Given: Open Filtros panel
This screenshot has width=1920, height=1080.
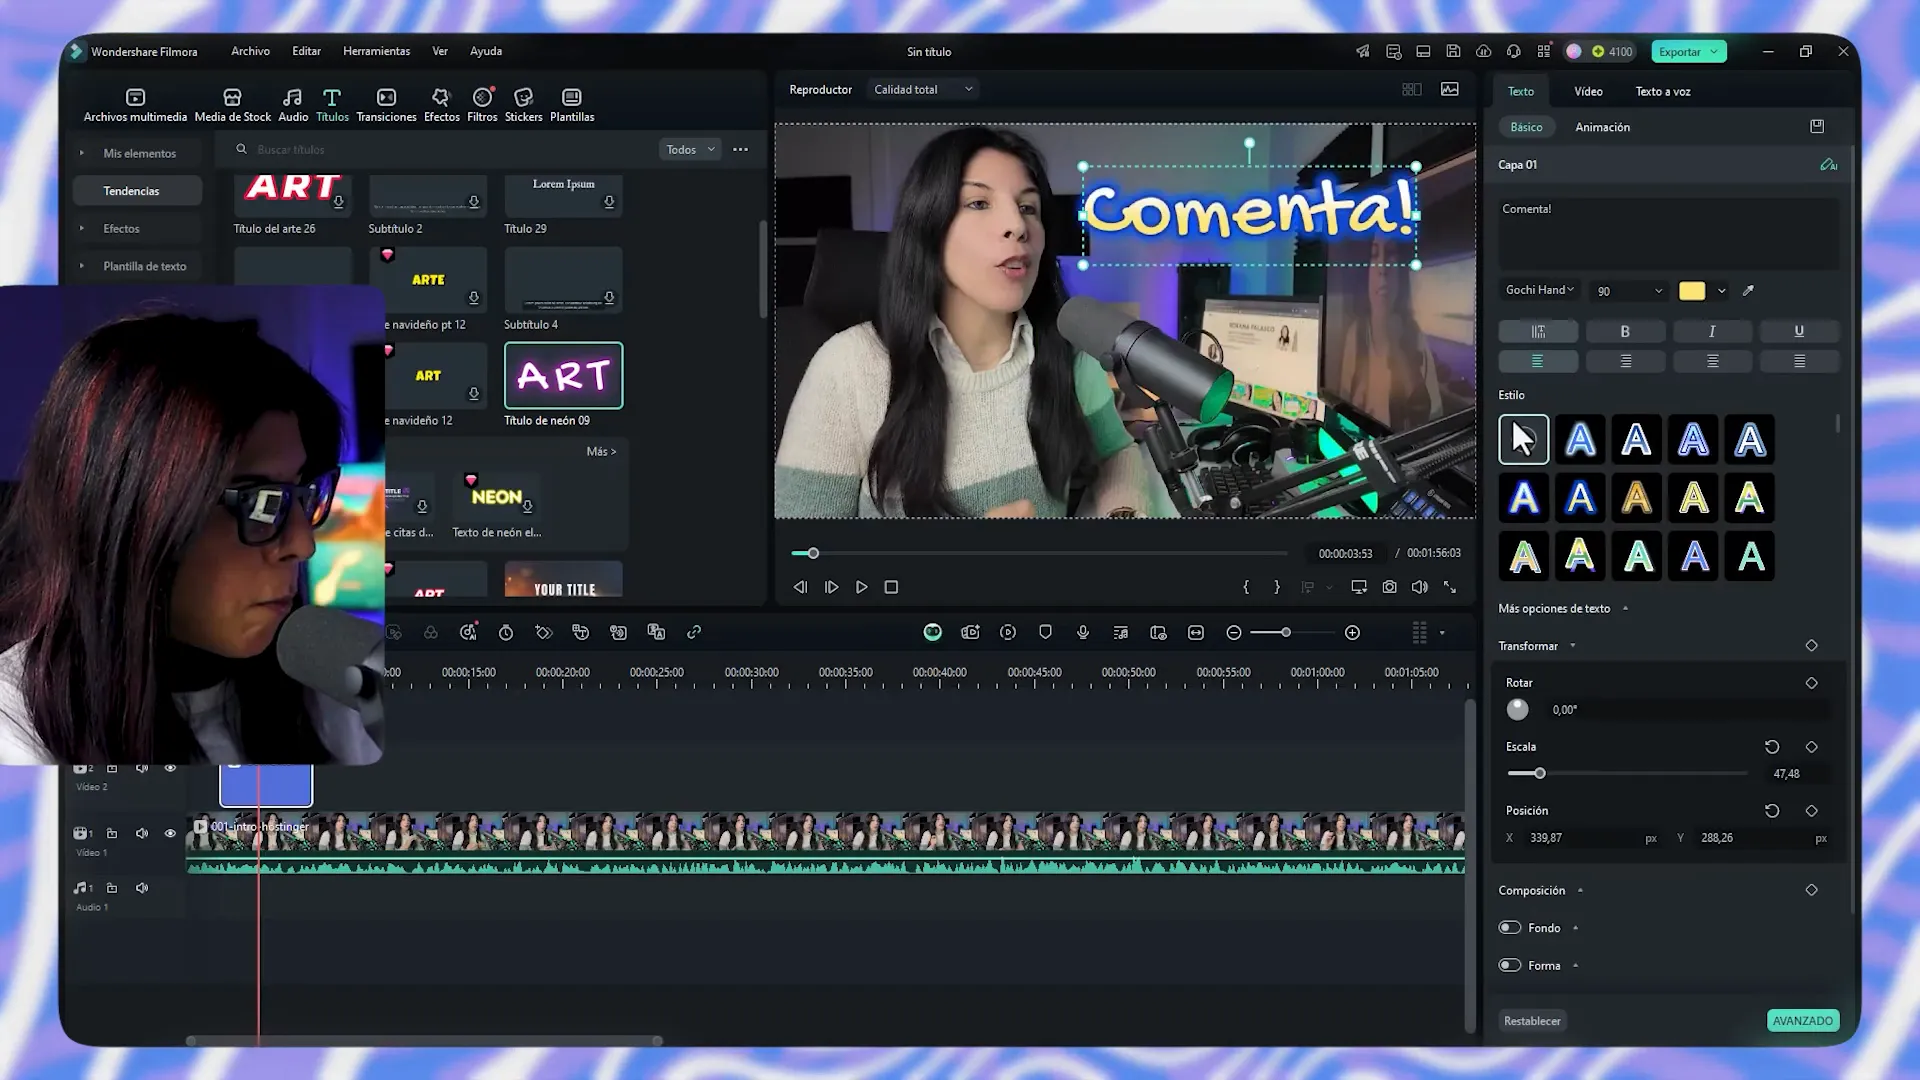Looking at the screenshot, I should point(482,105).
